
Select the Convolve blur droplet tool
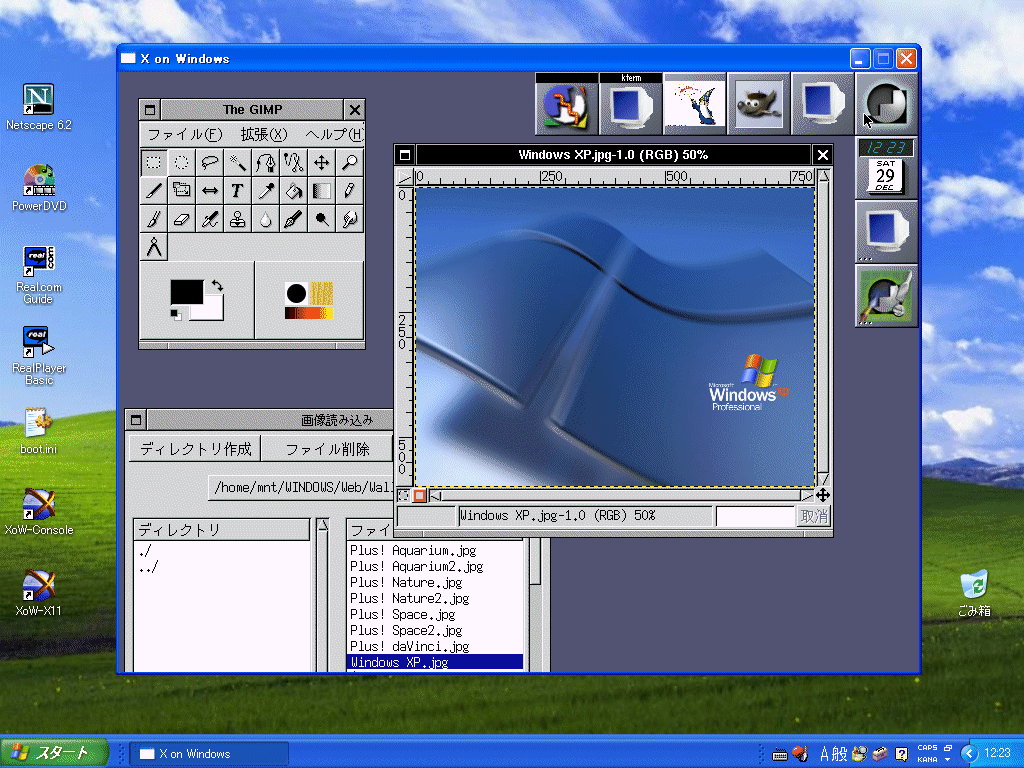pos(266,219)
